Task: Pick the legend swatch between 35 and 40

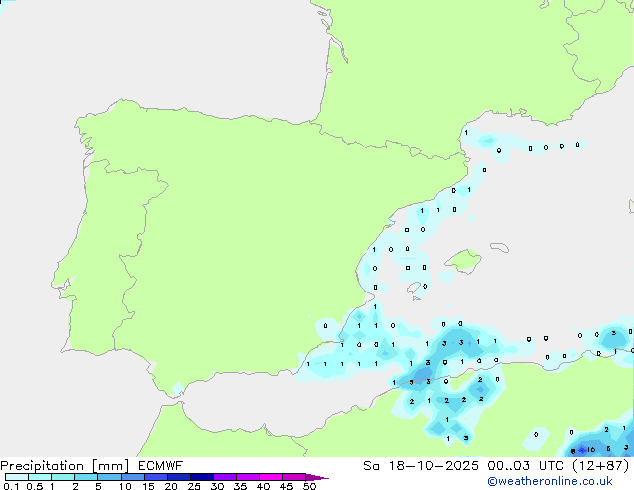Action: click(x=248, y=477)
